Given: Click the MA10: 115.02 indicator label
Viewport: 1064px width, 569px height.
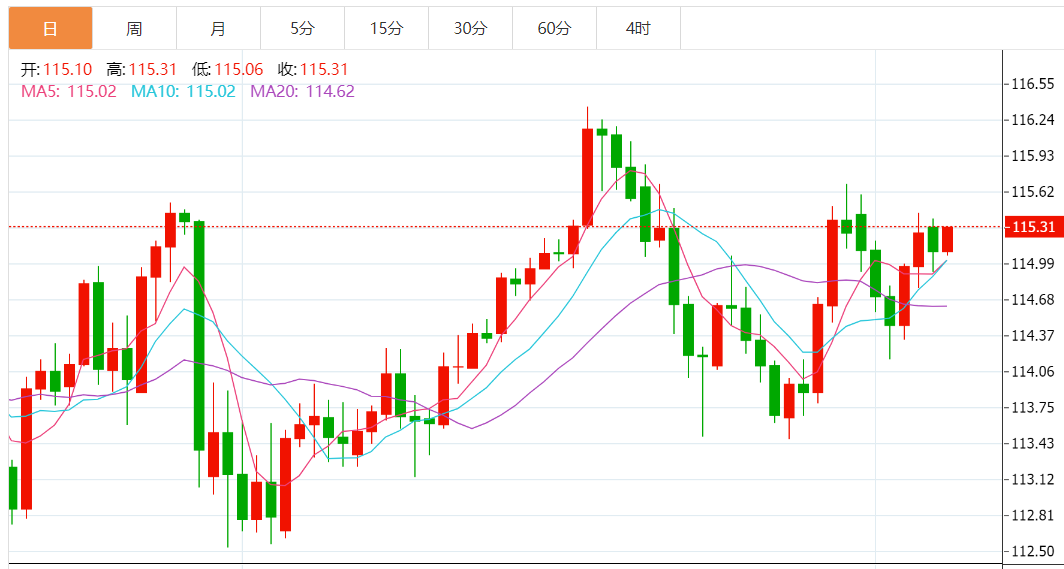Looking at the screenshot, I should (183, 91).
